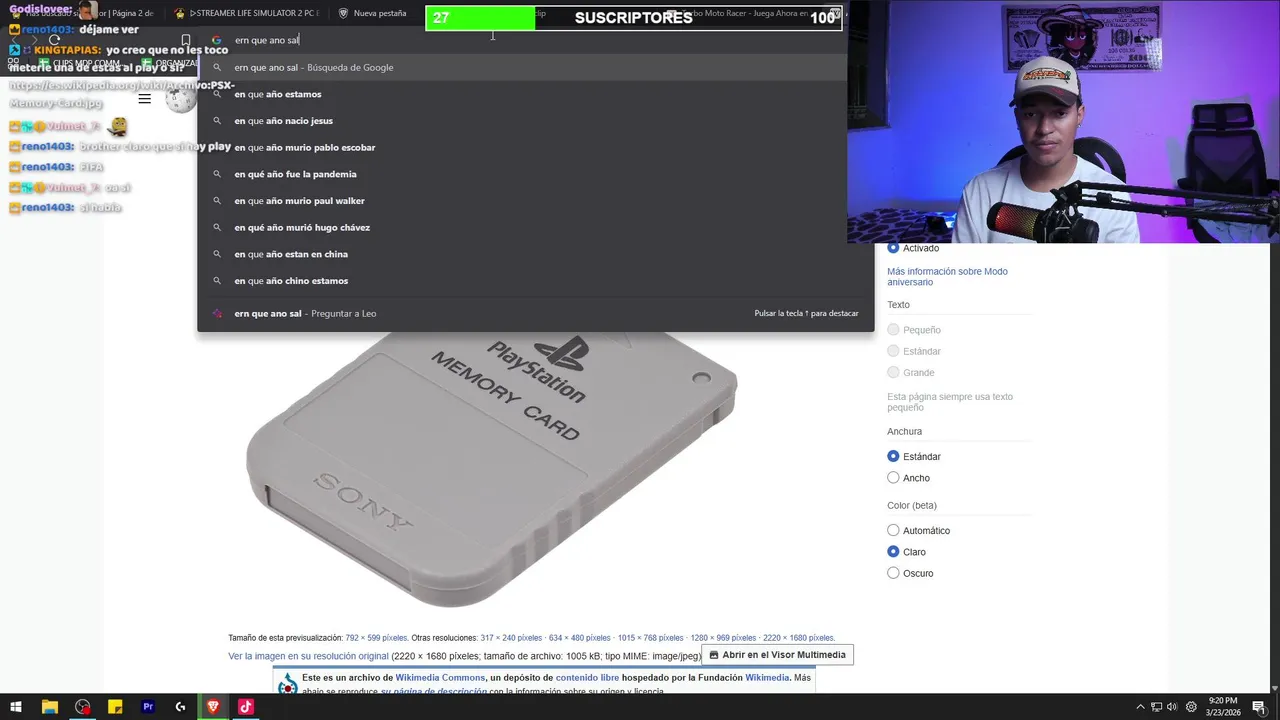Launch Adobe Premiere Pro from taskbar
The width and height of the screenshot is (1280, 720).
click(x=148, y=707)
